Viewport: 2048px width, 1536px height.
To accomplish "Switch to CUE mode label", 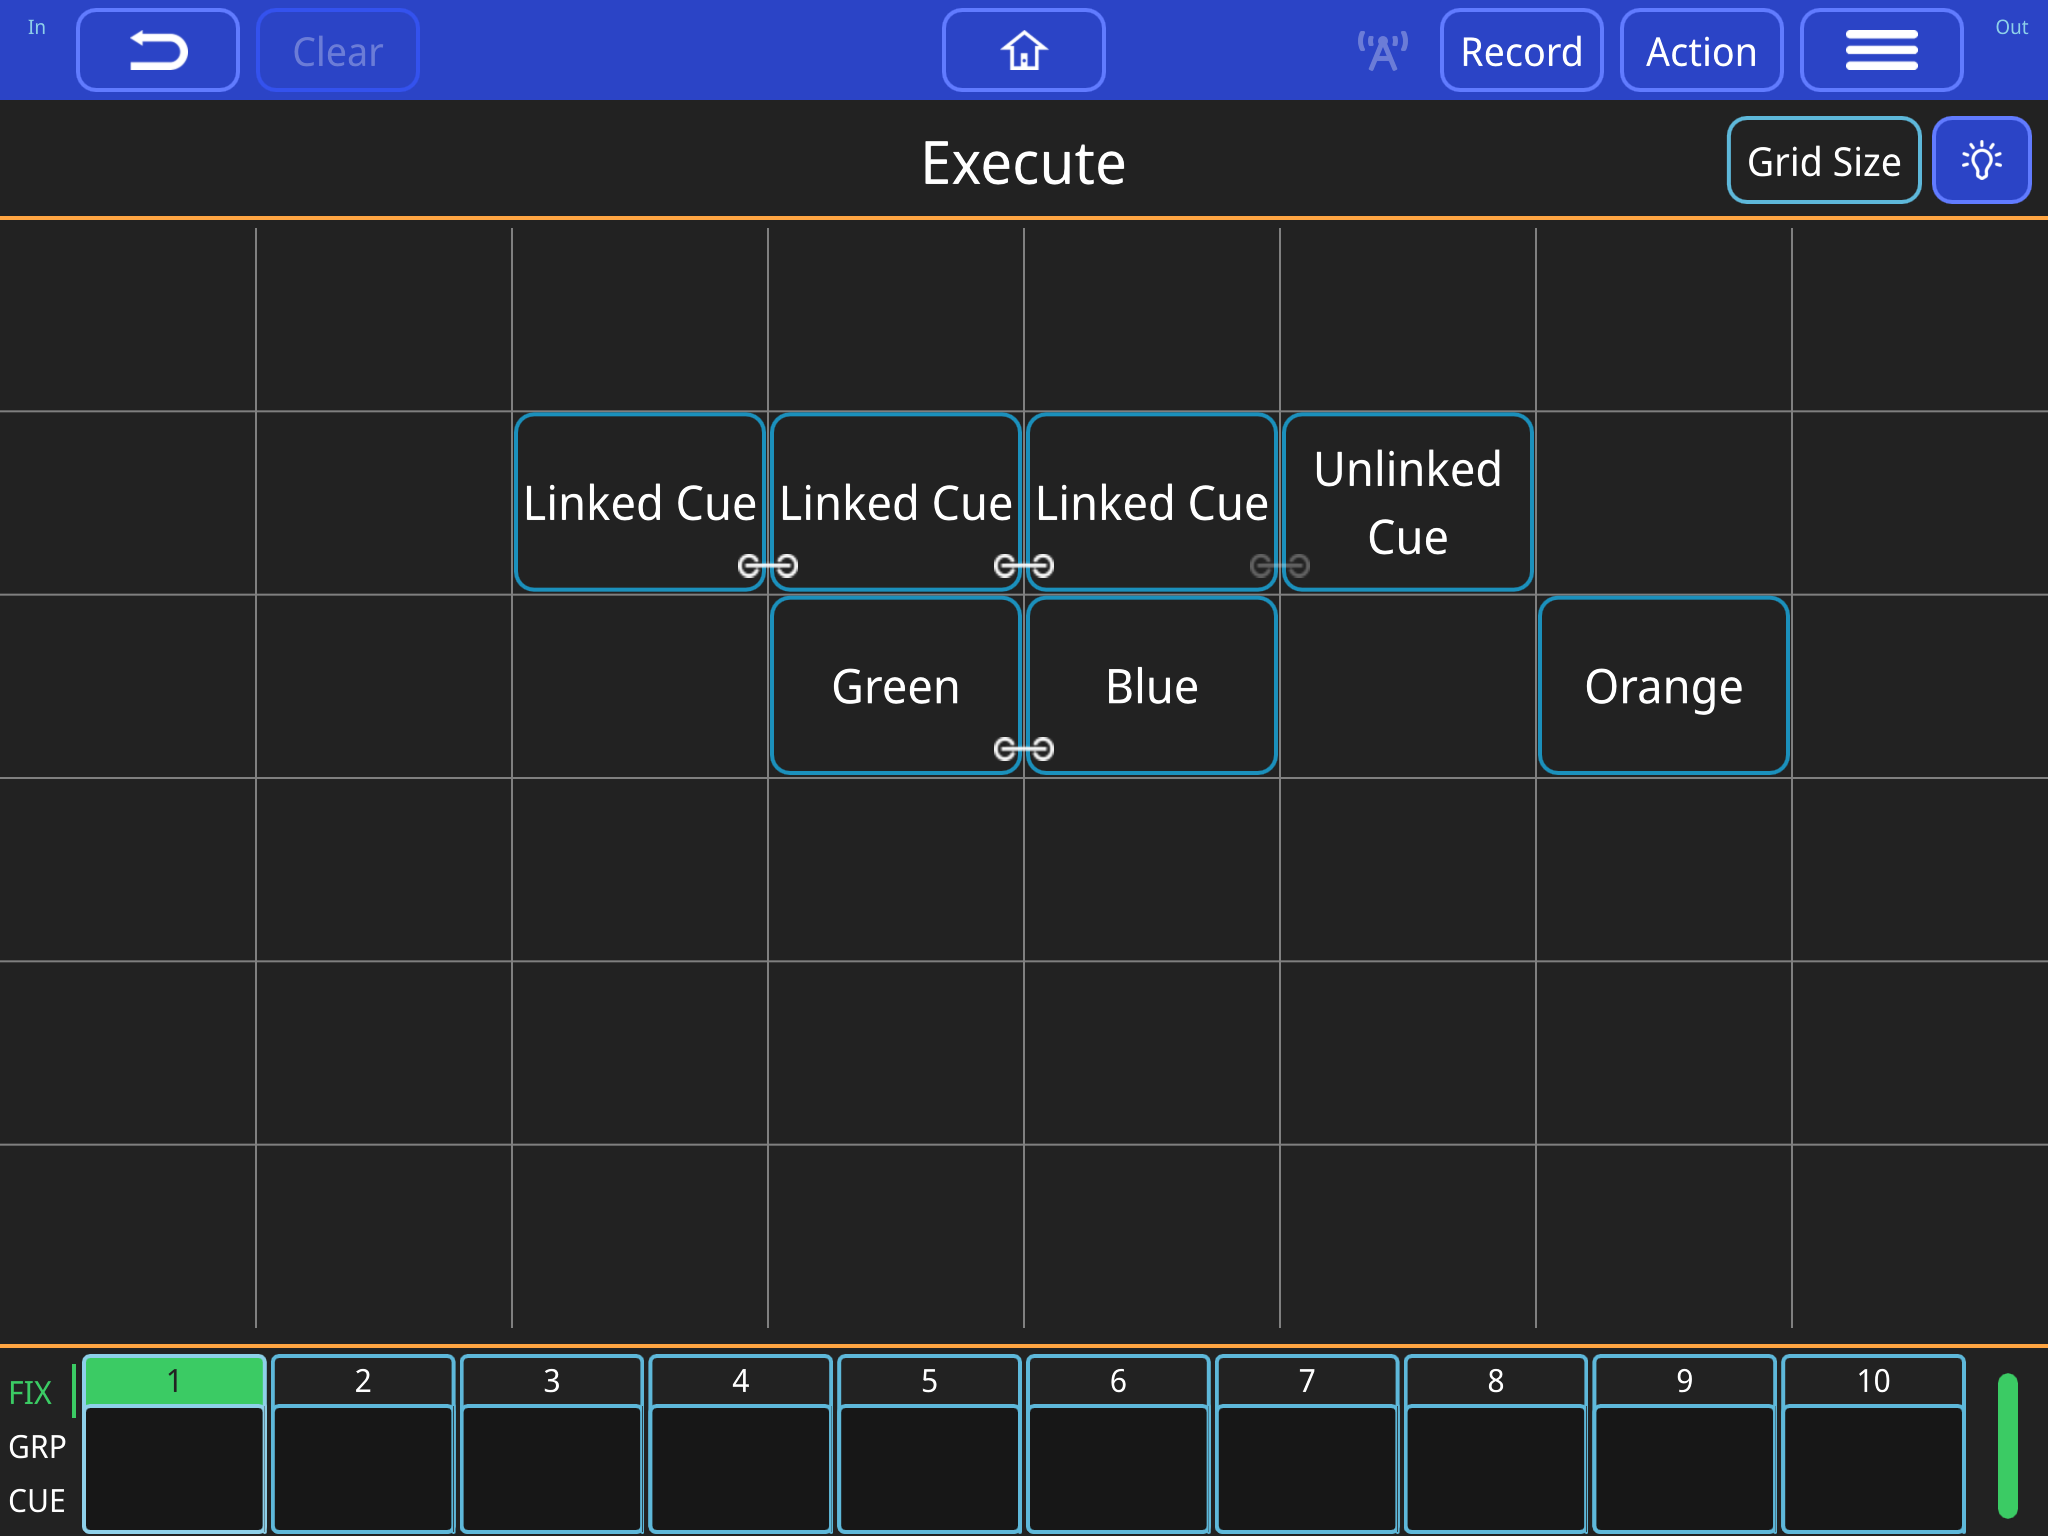I will 36,1500.
